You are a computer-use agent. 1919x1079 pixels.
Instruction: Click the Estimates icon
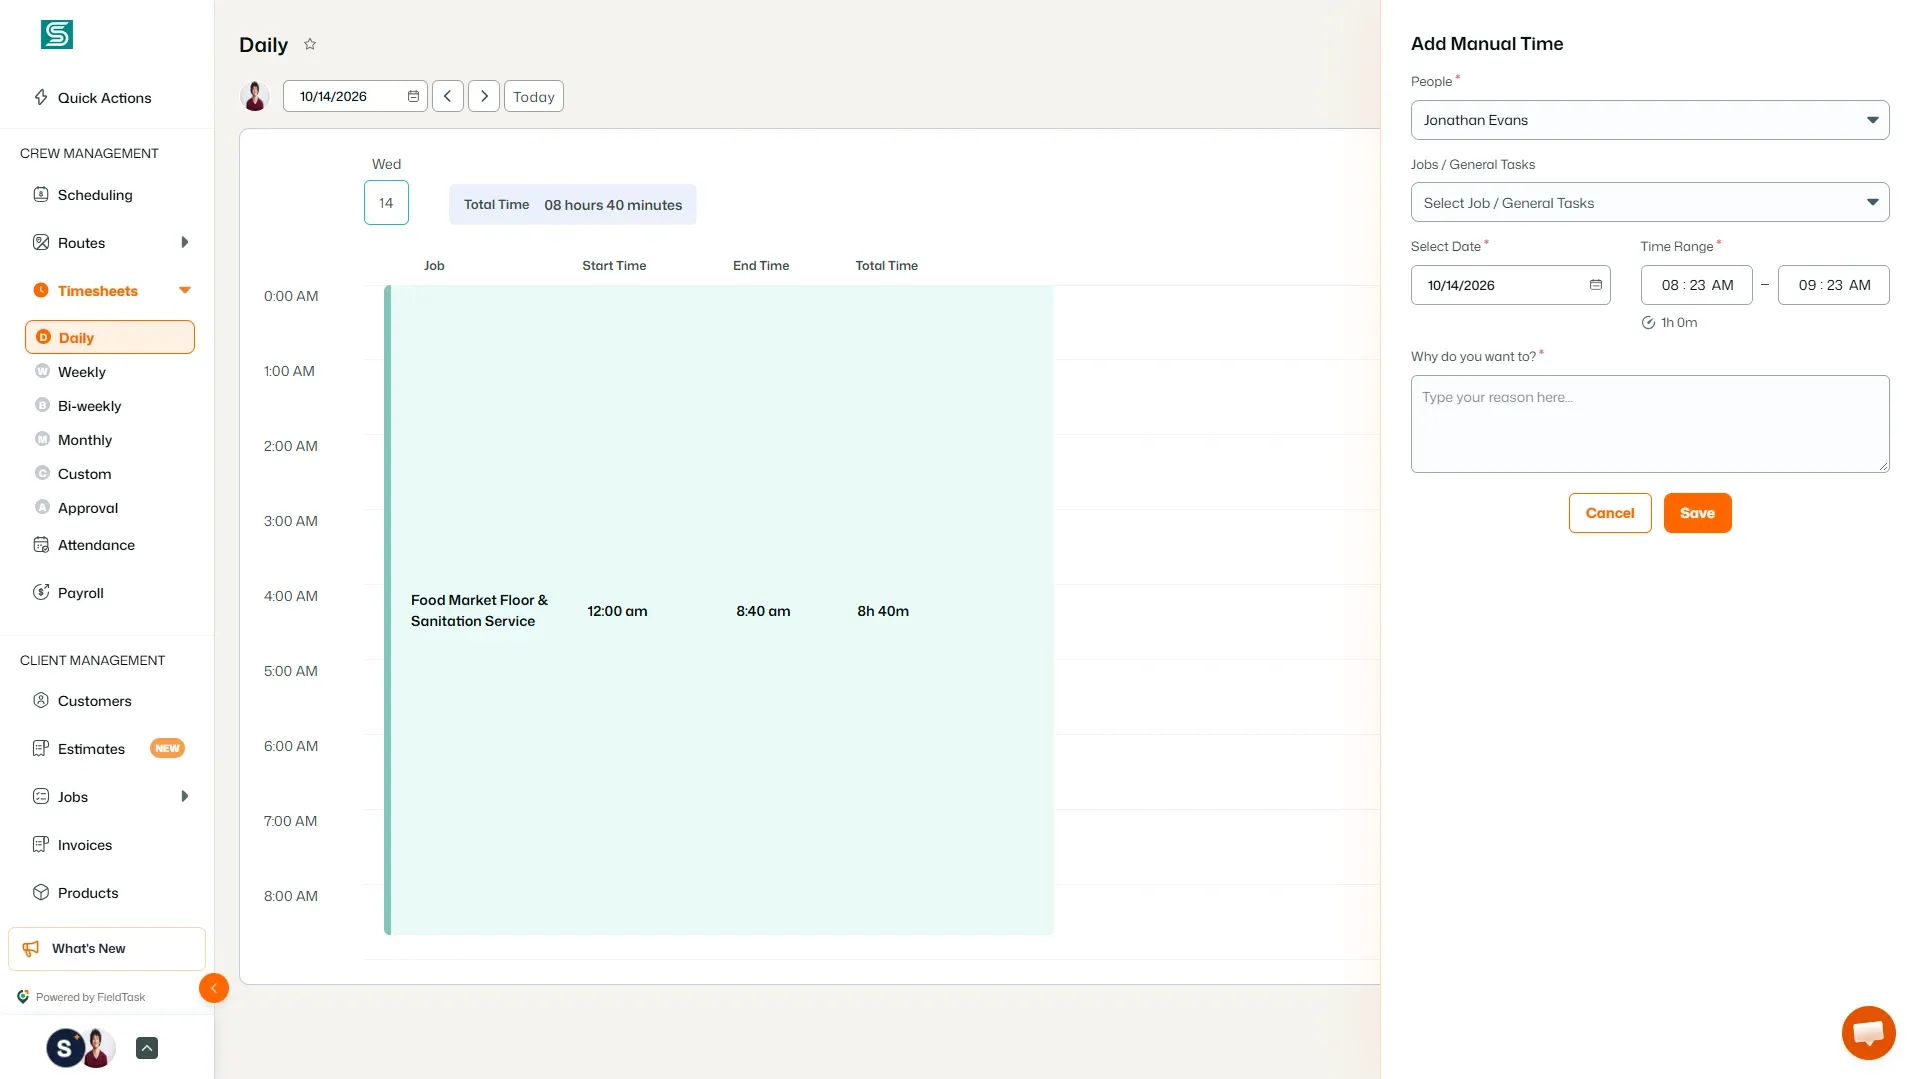[x=41, y=748]
